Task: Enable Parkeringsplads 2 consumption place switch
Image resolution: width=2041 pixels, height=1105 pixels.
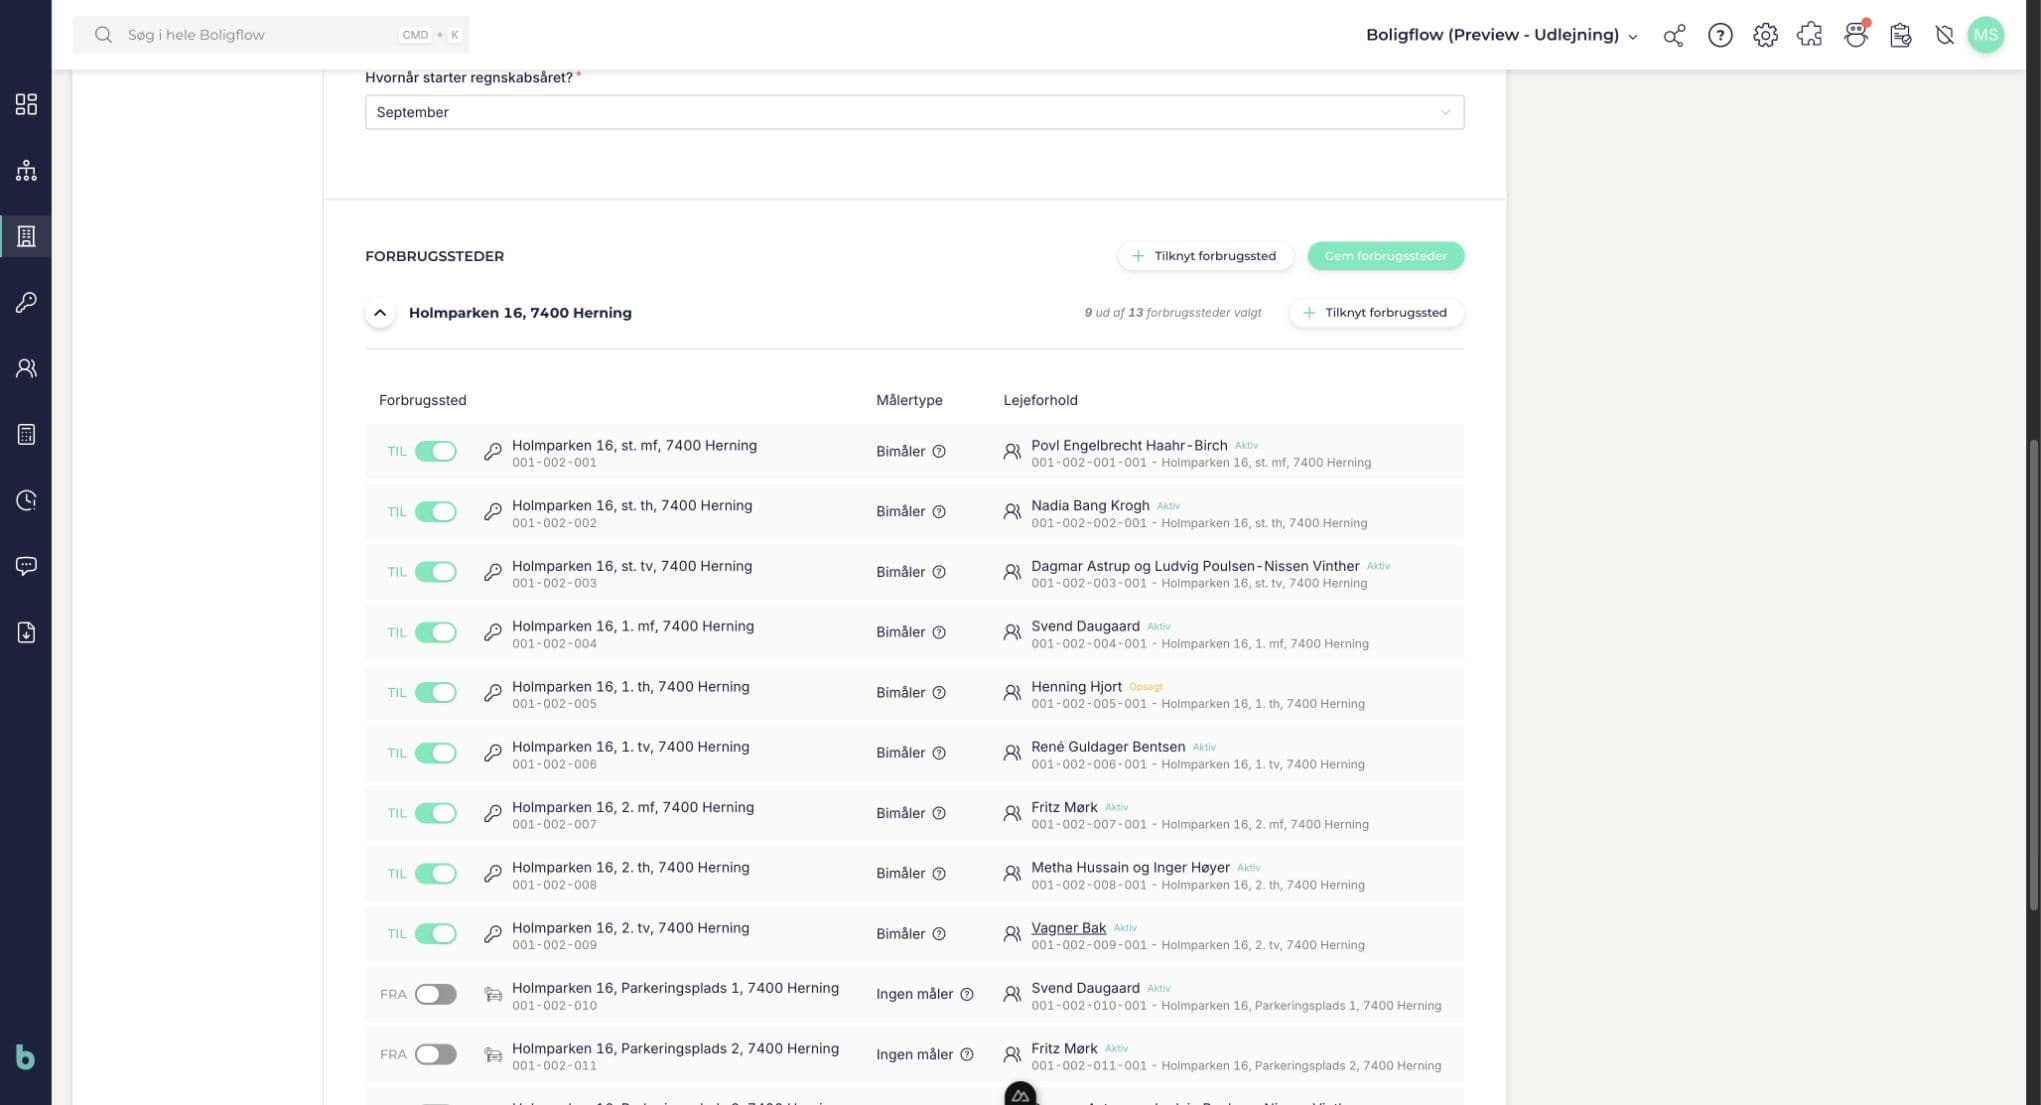Action: click(x=436, y=1054)
